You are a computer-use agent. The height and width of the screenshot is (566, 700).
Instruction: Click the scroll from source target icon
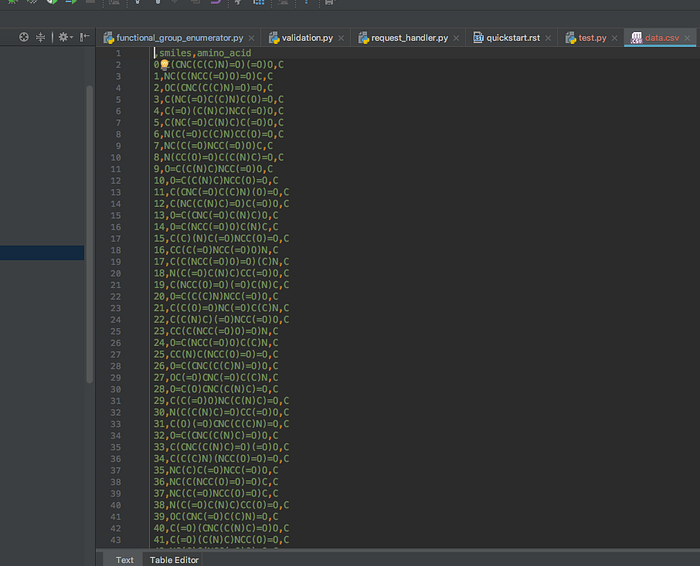click(24, 37)
